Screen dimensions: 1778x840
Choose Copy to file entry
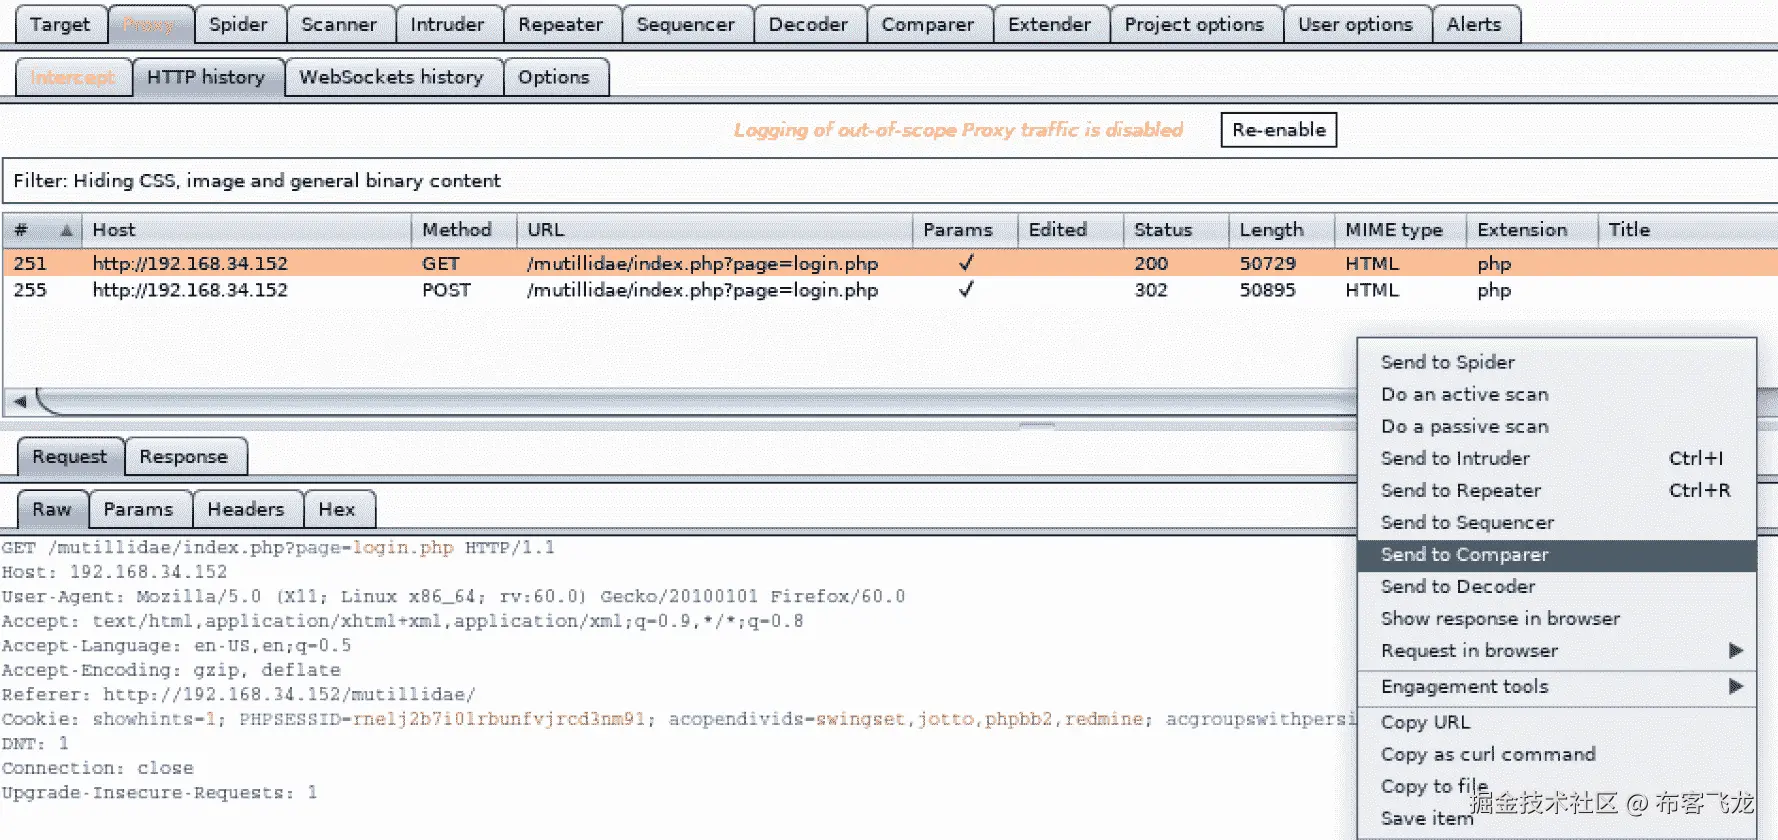click(1556, 786)
